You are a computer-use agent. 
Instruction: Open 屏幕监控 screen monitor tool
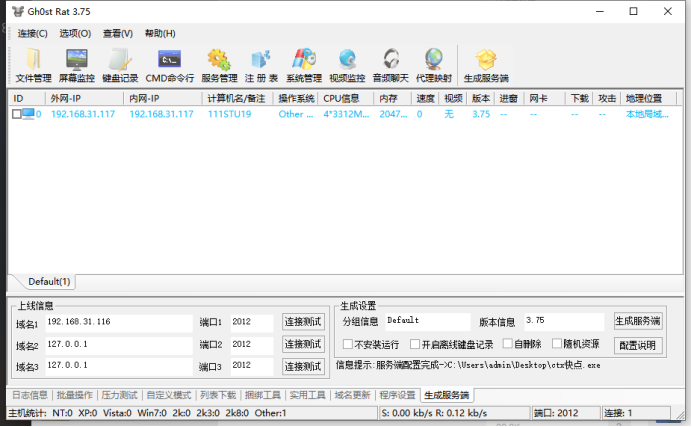(x=77, y=65)
